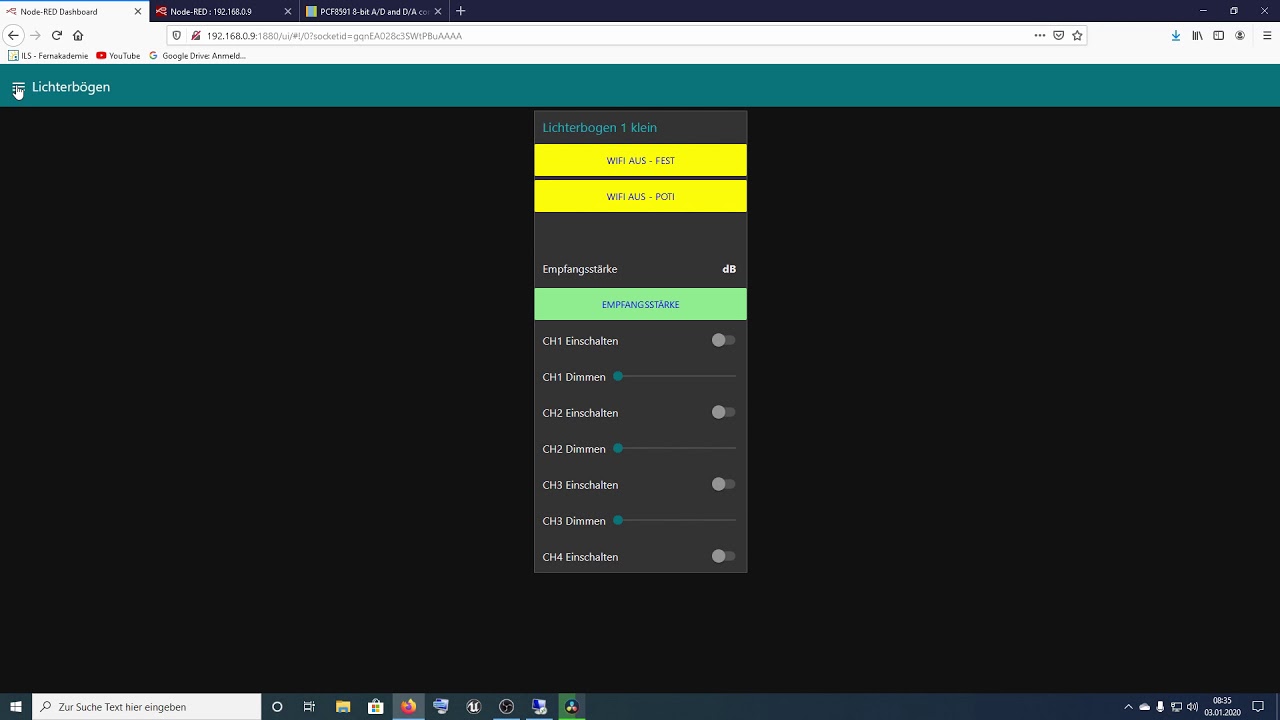Click the green EMPFANGSSTÄRKE button
Screen dimensions: 1280x720
[640, 304]
